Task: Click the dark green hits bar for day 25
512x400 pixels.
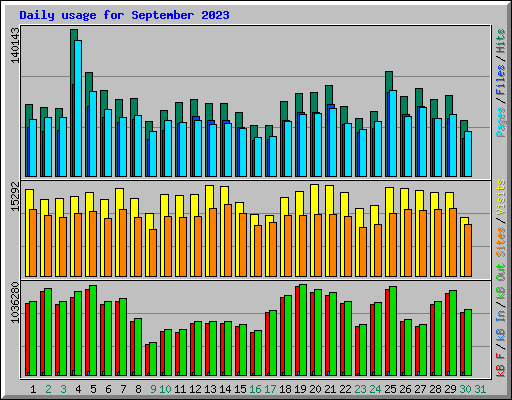Action: click(x=389, y=81)
